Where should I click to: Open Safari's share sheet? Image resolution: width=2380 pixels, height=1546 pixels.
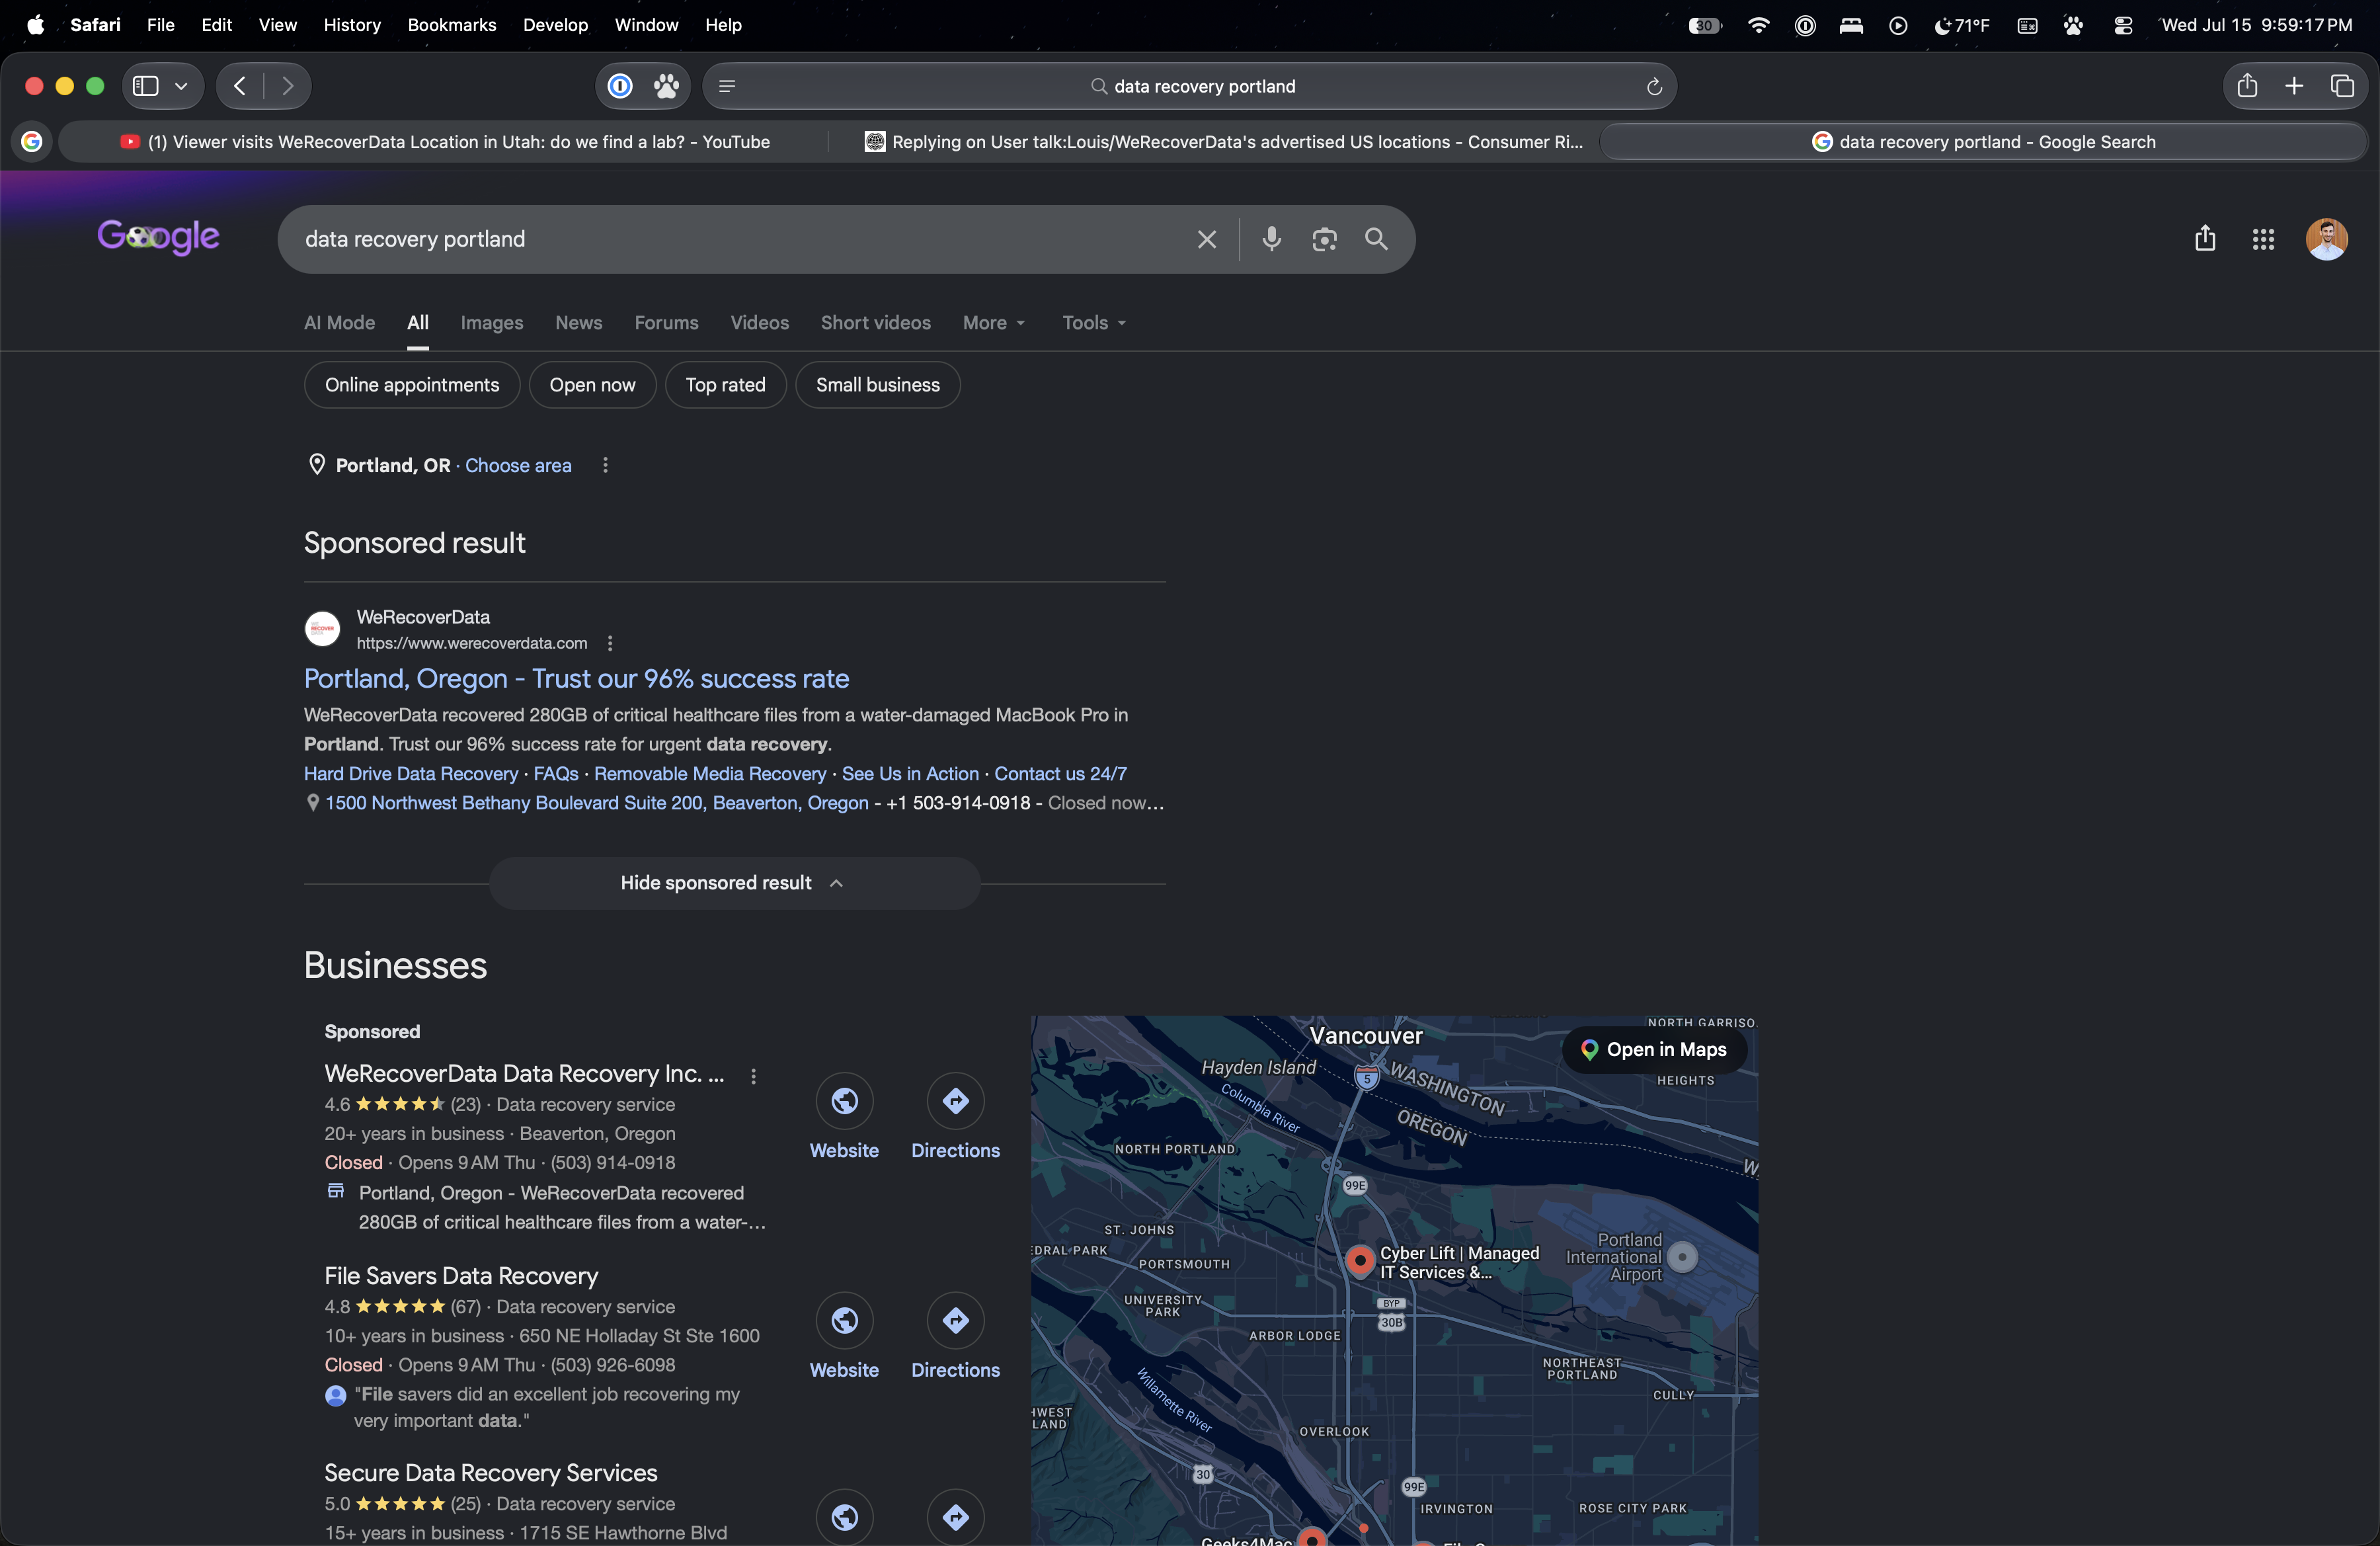click(2247, 86)
